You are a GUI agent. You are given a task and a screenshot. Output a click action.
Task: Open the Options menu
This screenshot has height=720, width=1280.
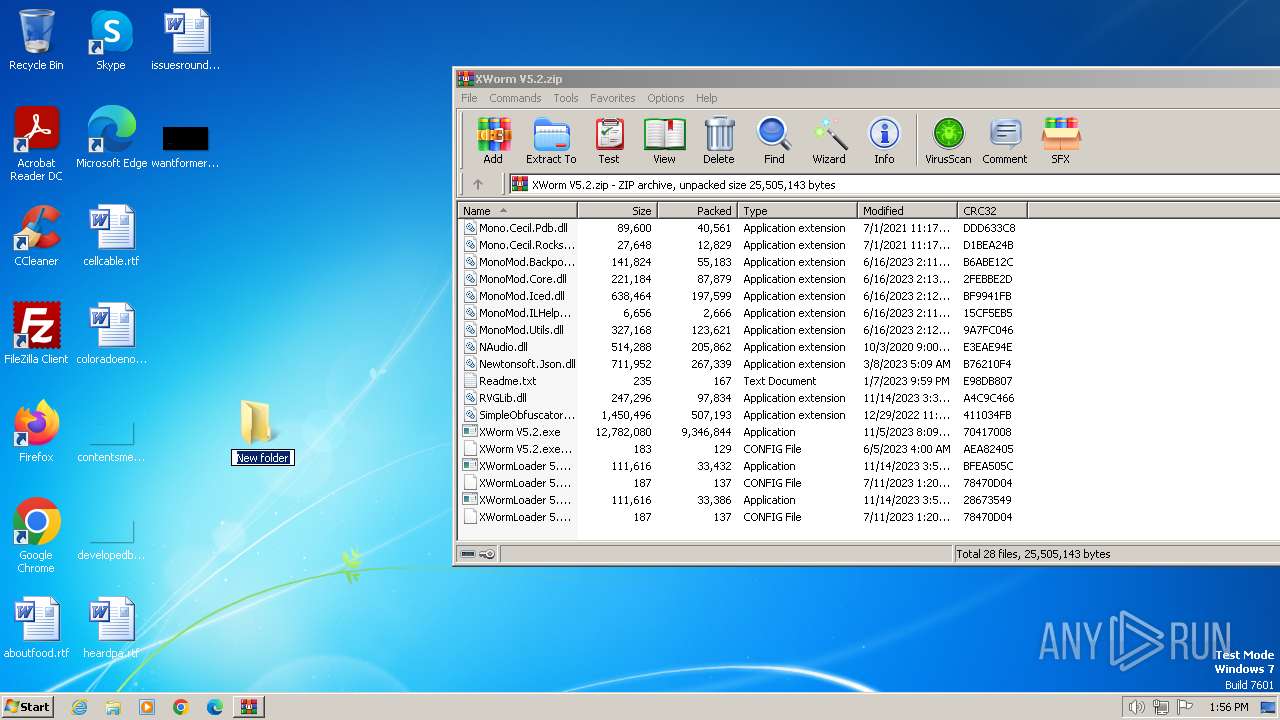pos(666,98)
